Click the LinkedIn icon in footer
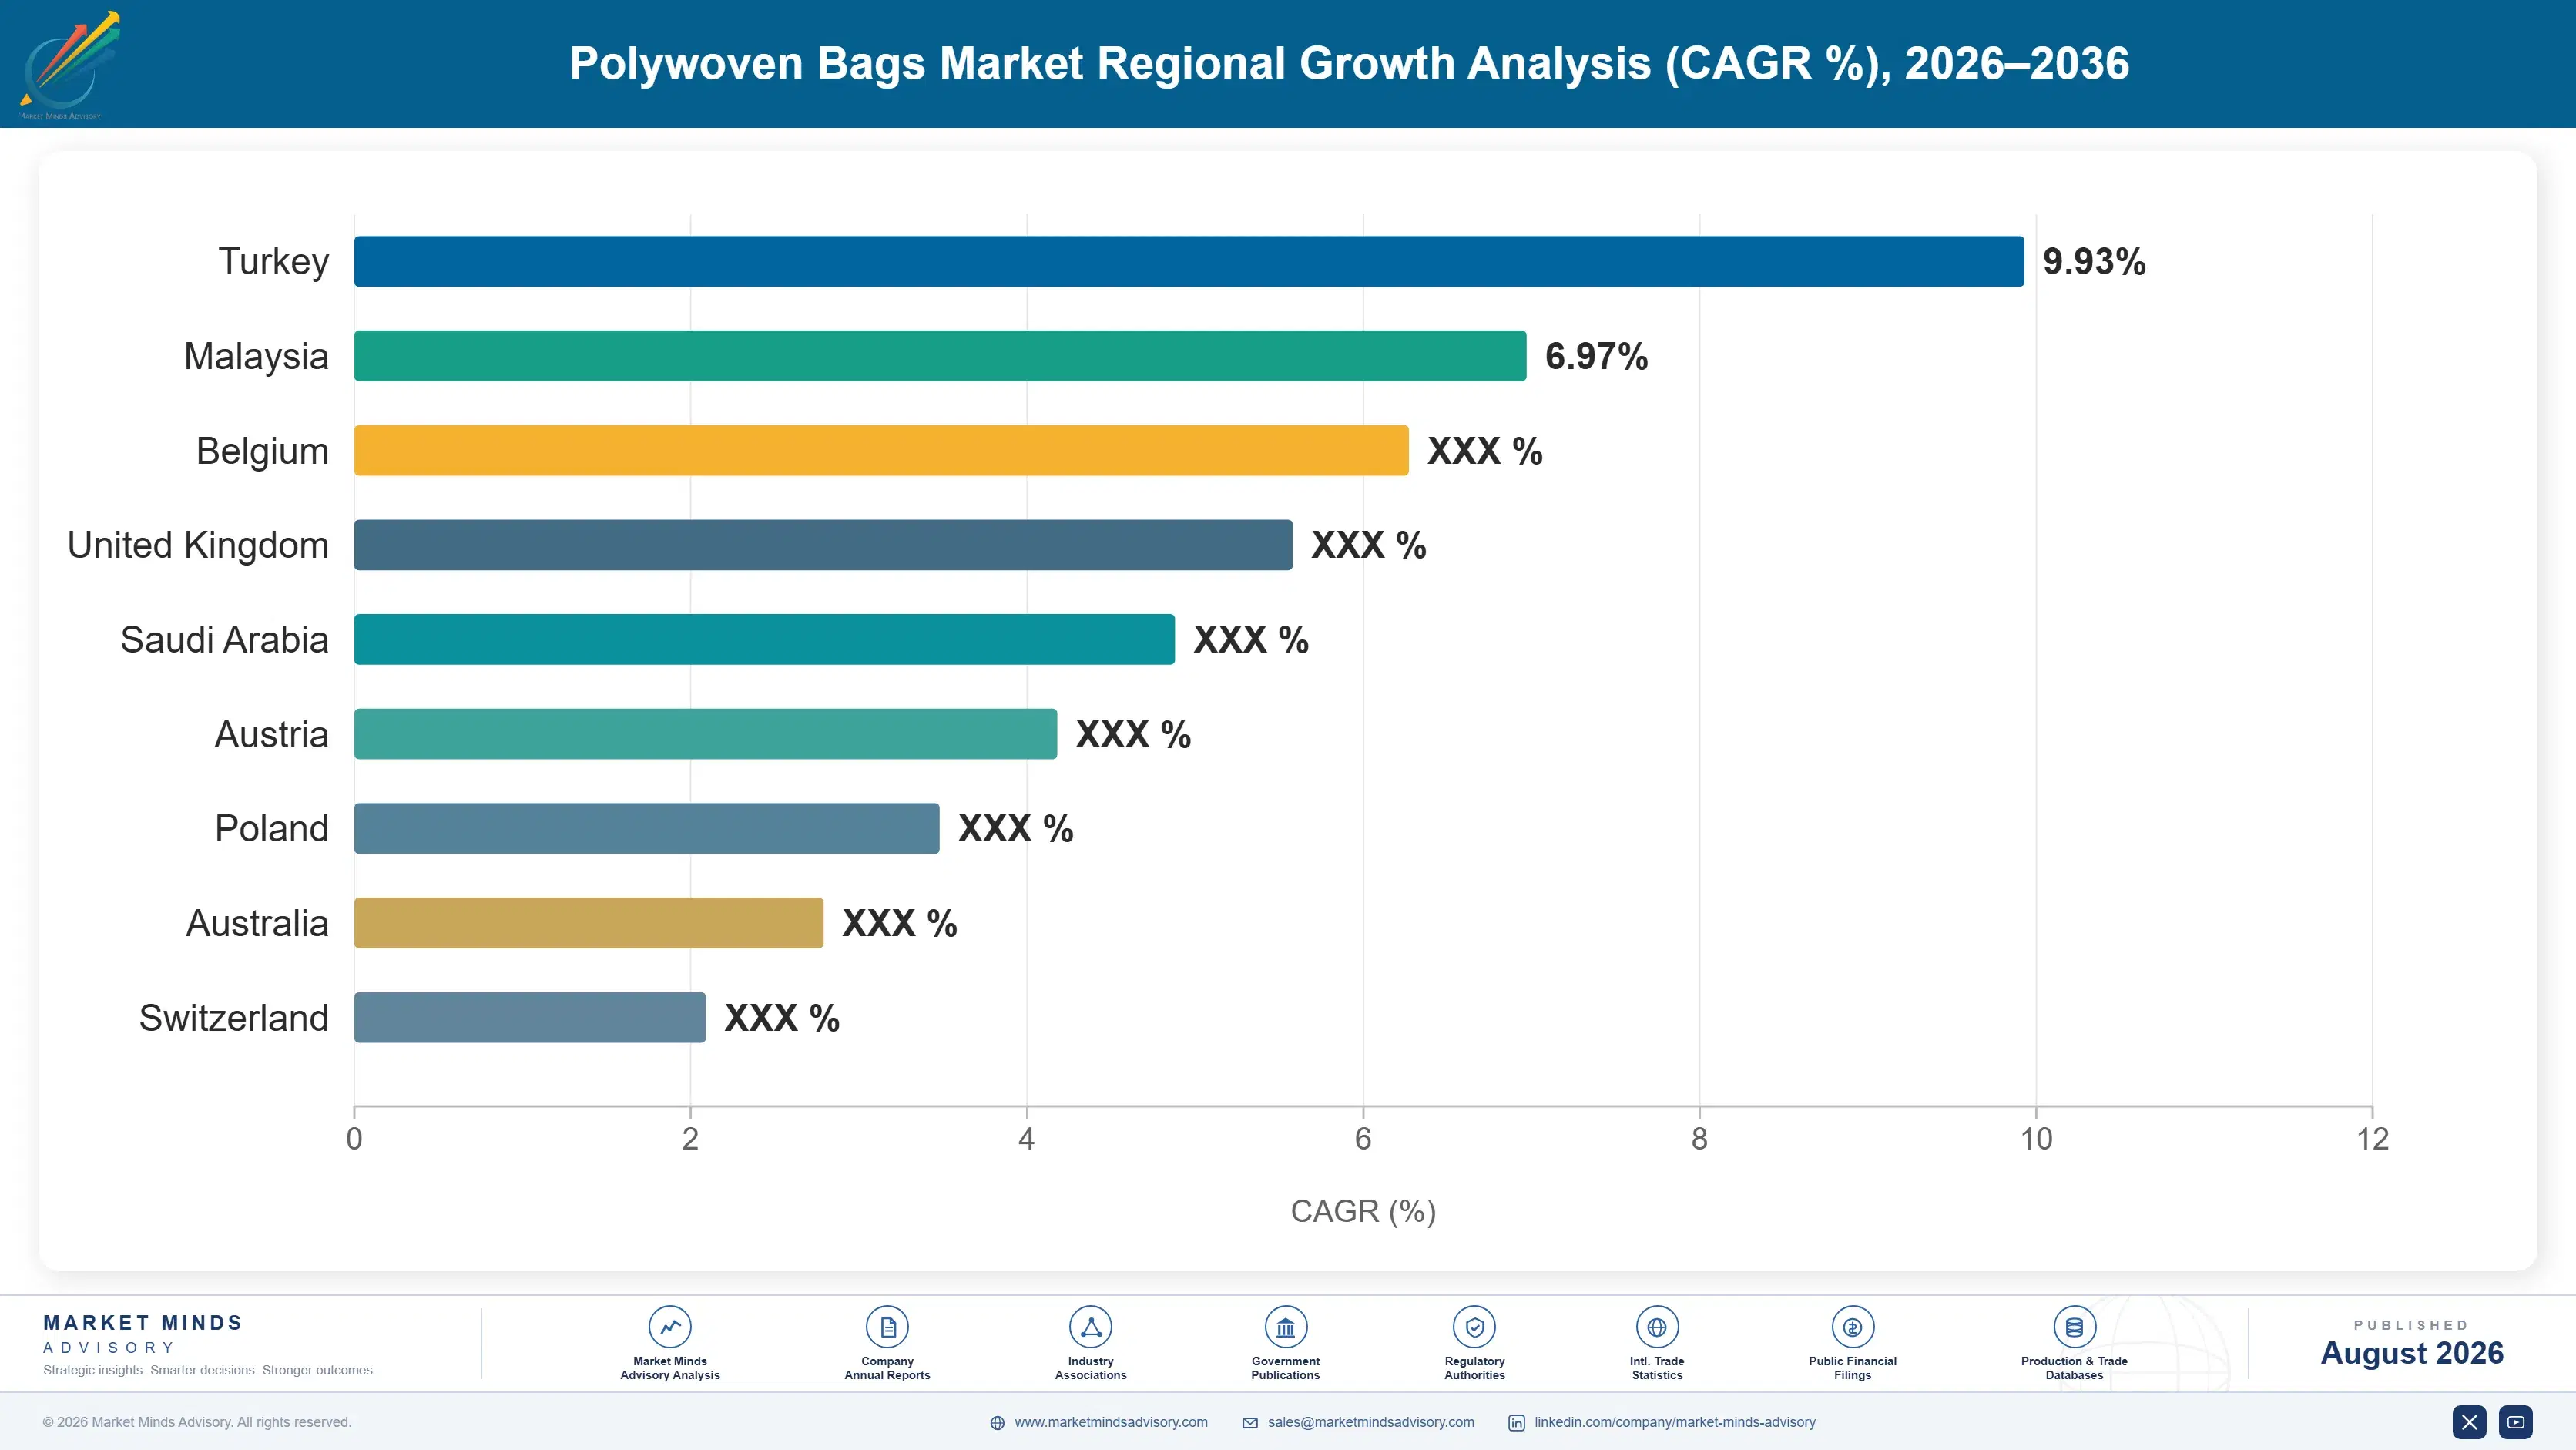2576x1450 pixels. pyautogui.click(x=1516, y=1423)
